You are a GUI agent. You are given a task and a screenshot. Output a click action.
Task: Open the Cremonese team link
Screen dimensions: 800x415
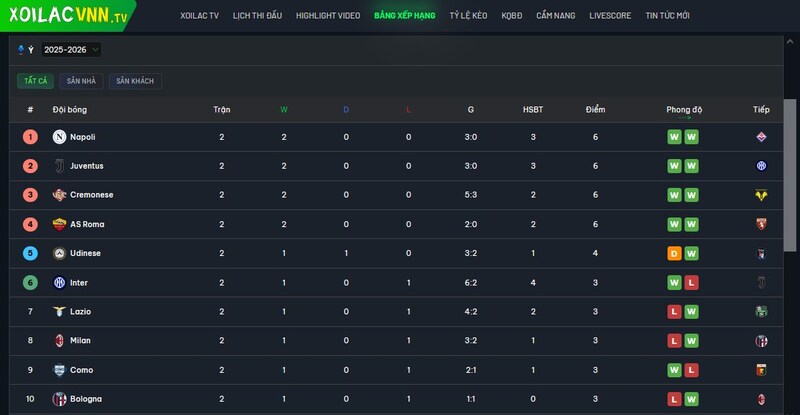pyautogui.click(x=92, y=195)
